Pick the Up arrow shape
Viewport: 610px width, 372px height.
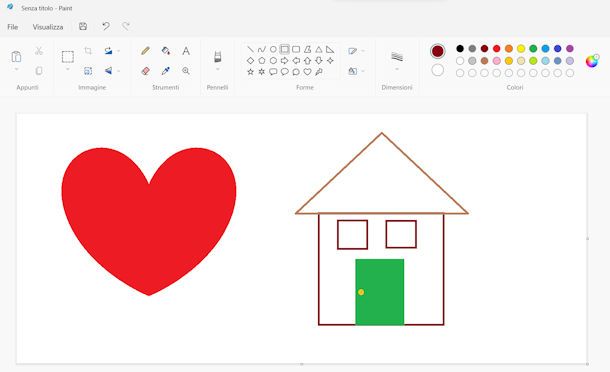pyautogui.click(x=307, y=61)
